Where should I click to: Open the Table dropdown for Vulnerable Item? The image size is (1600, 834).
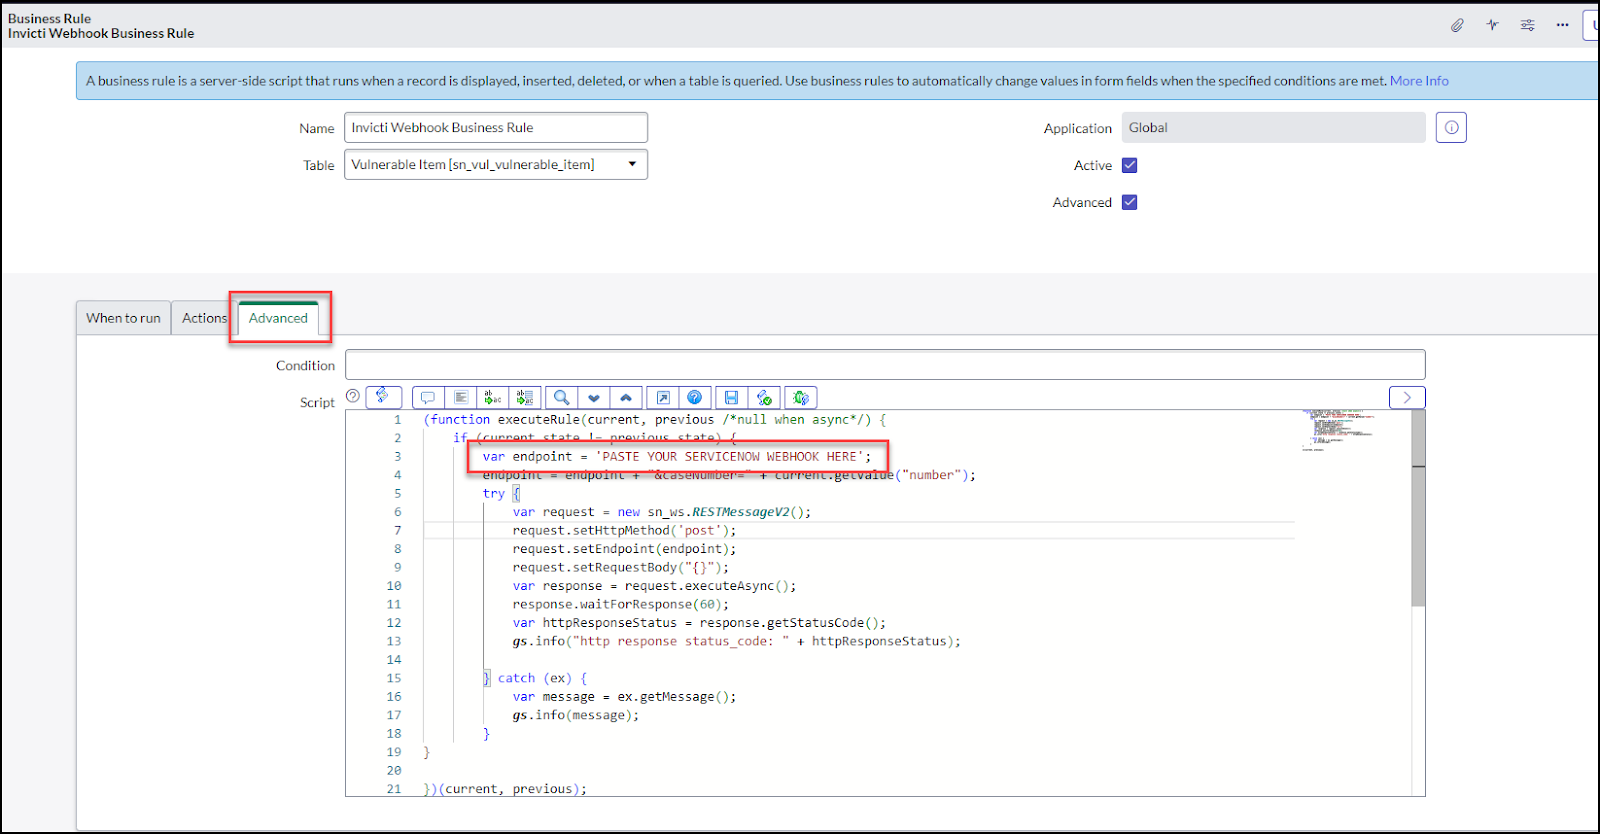[x=496, y=165]
